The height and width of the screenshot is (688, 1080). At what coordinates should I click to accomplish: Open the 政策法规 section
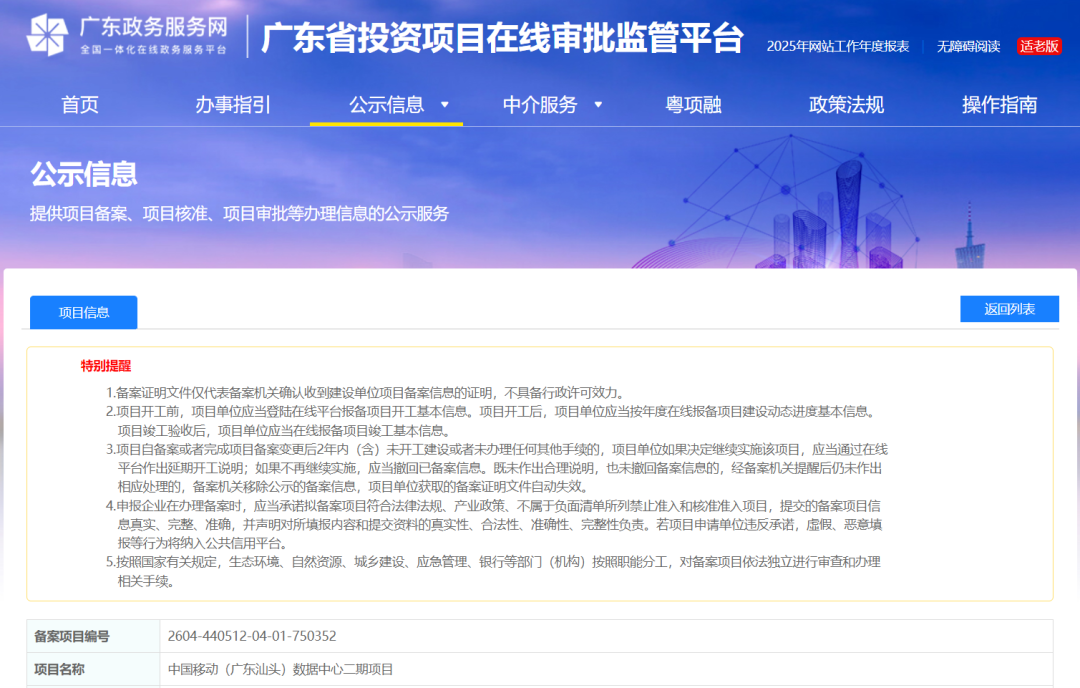[x=844, y=104]
